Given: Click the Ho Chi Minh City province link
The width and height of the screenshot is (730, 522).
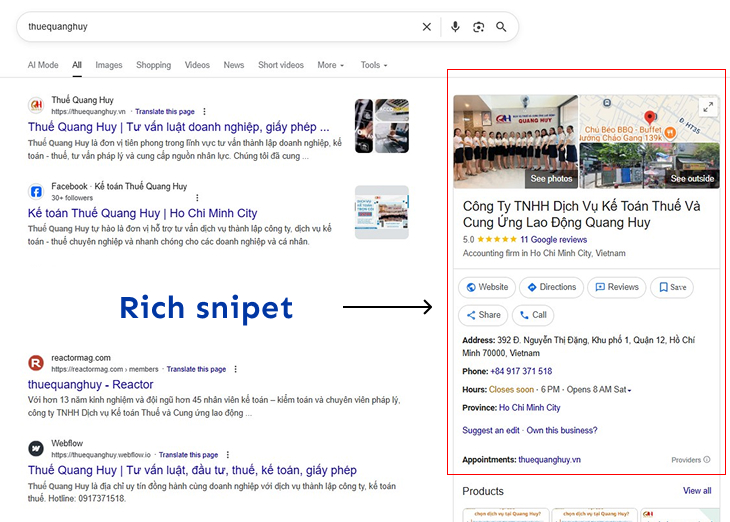Looking at the screenshot, I should pos(530,408).
